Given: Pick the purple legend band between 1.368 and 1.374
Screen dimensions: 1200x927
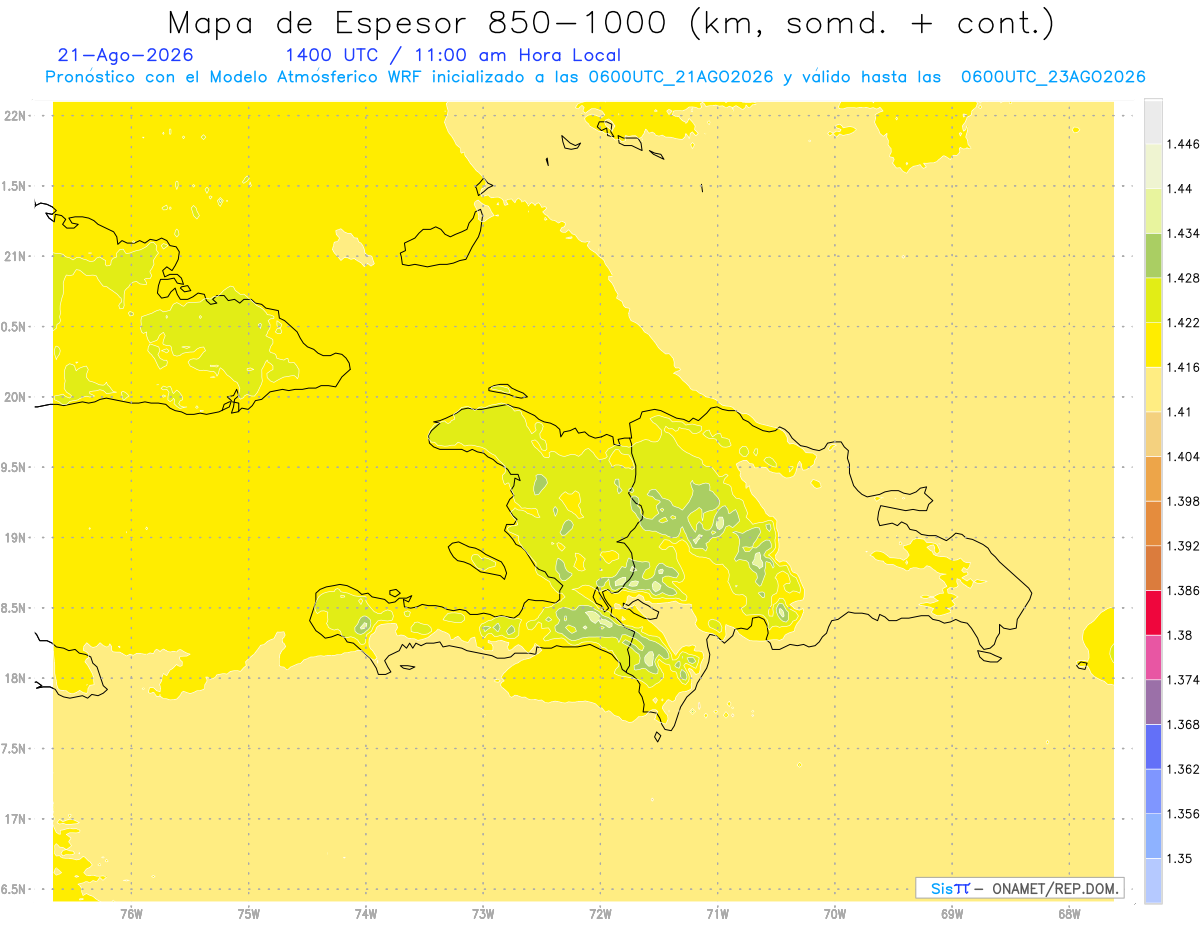Looking at the screenshot, I should (1153, 702).
